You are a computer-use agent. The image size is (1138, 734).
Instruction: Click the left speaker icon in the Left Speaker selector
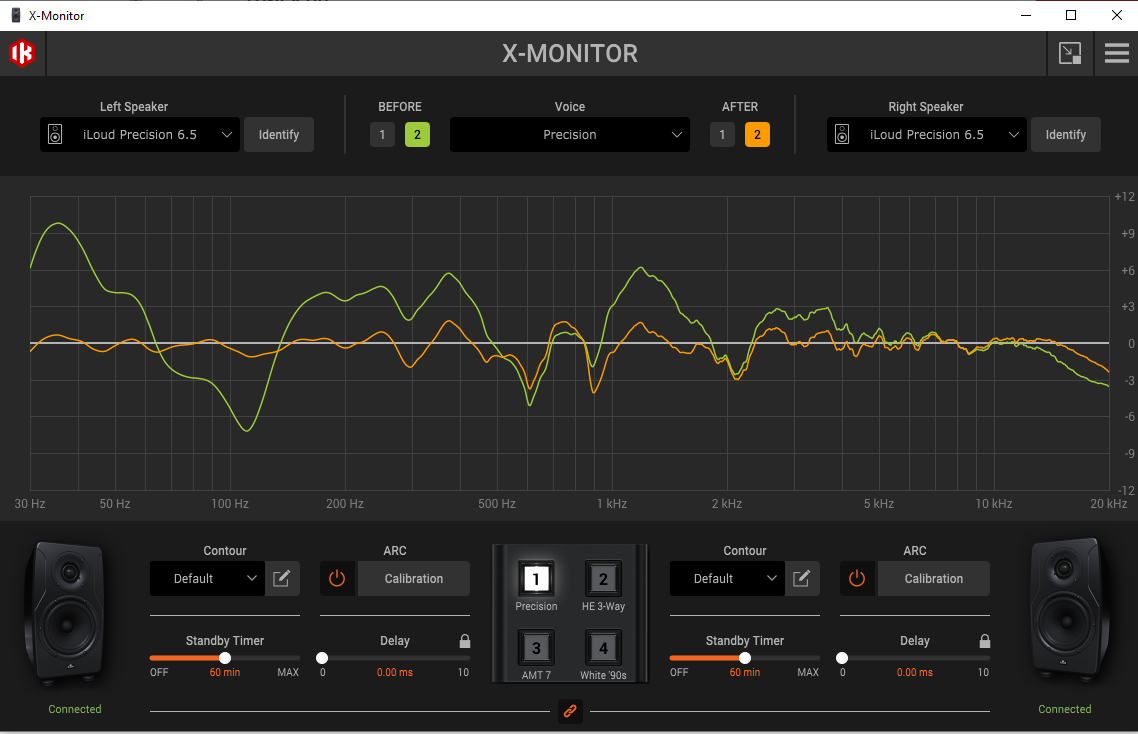pyautogui.click(x=55, y=134)
